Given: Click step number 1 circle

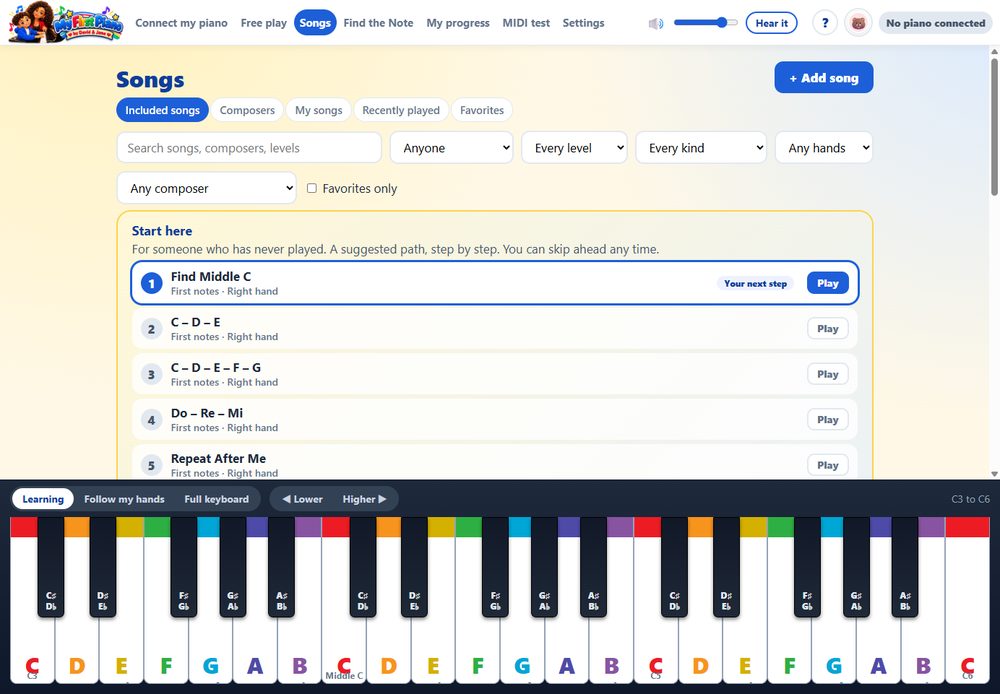Looking at the screenshot, I should click(151, 283).
